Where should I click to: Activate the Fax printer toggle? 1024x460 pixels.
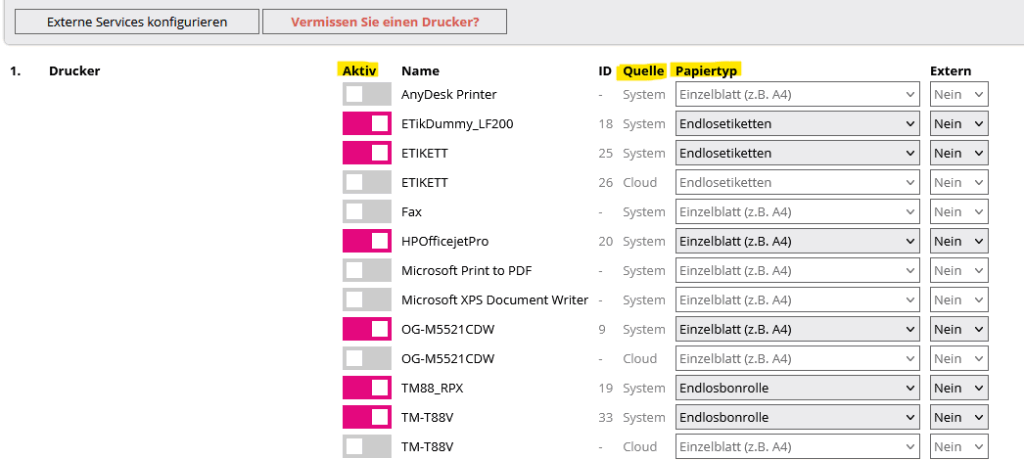click(366, 212)
